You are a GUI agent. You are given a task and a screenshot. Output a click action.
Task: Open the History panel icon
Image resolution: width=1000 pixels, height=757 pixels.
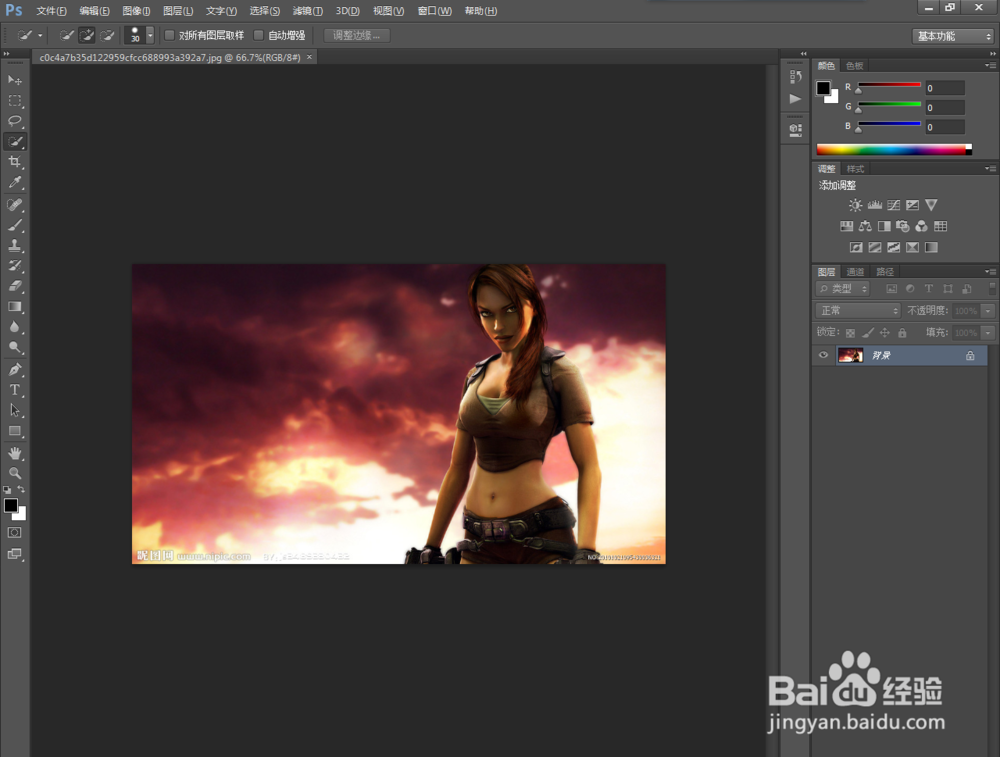pos(795,77)
